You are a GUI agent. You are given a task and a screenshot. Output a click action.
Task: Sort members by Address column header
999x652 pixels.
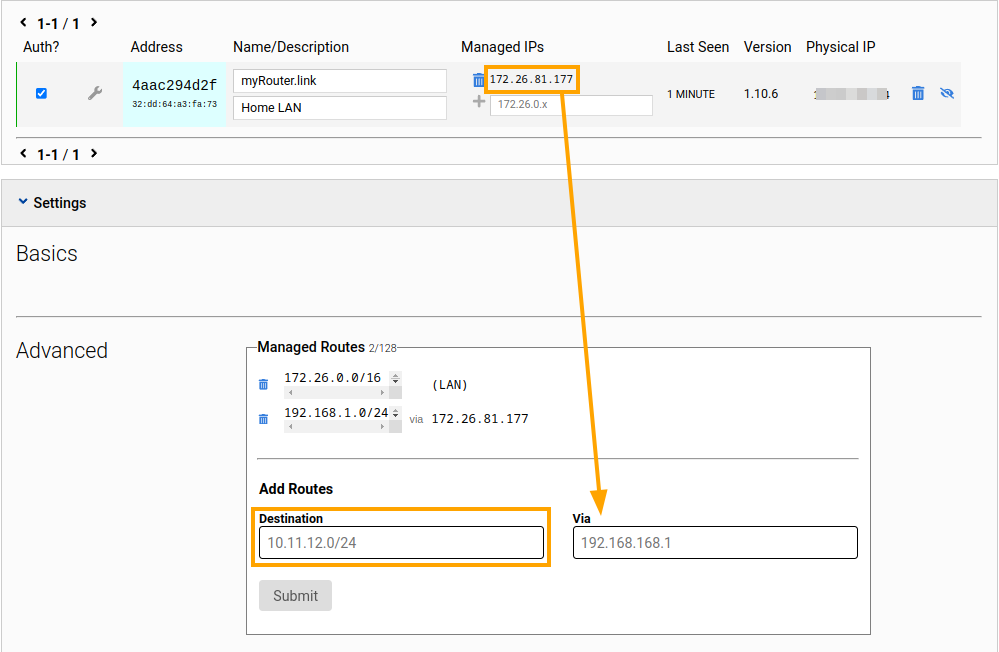coord(156,47)
